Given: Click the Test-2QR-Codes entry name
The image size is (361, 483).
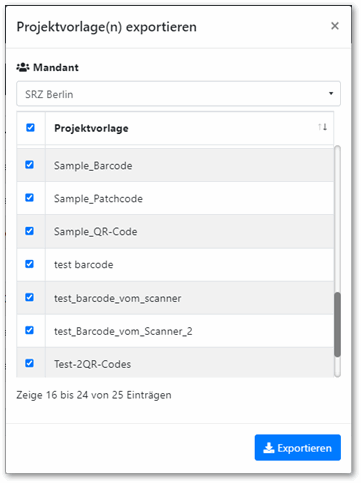Looking at the screenshot, I should click(93, 364).
